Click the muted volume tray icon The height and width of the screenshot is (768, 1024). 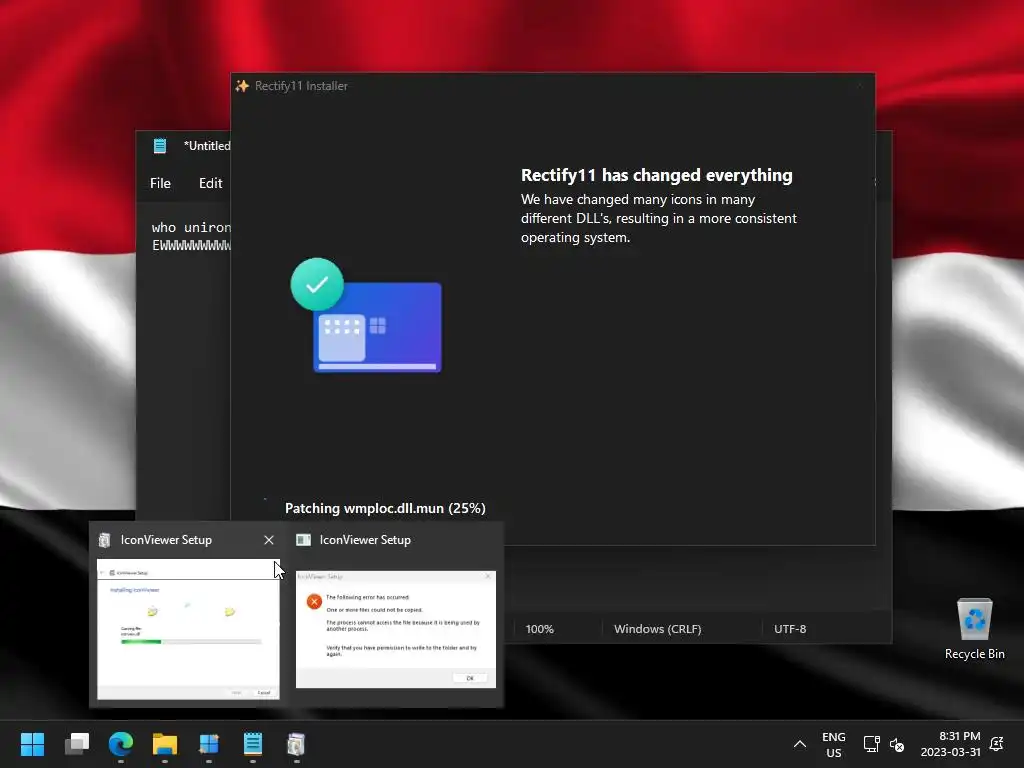pos(897,744)
